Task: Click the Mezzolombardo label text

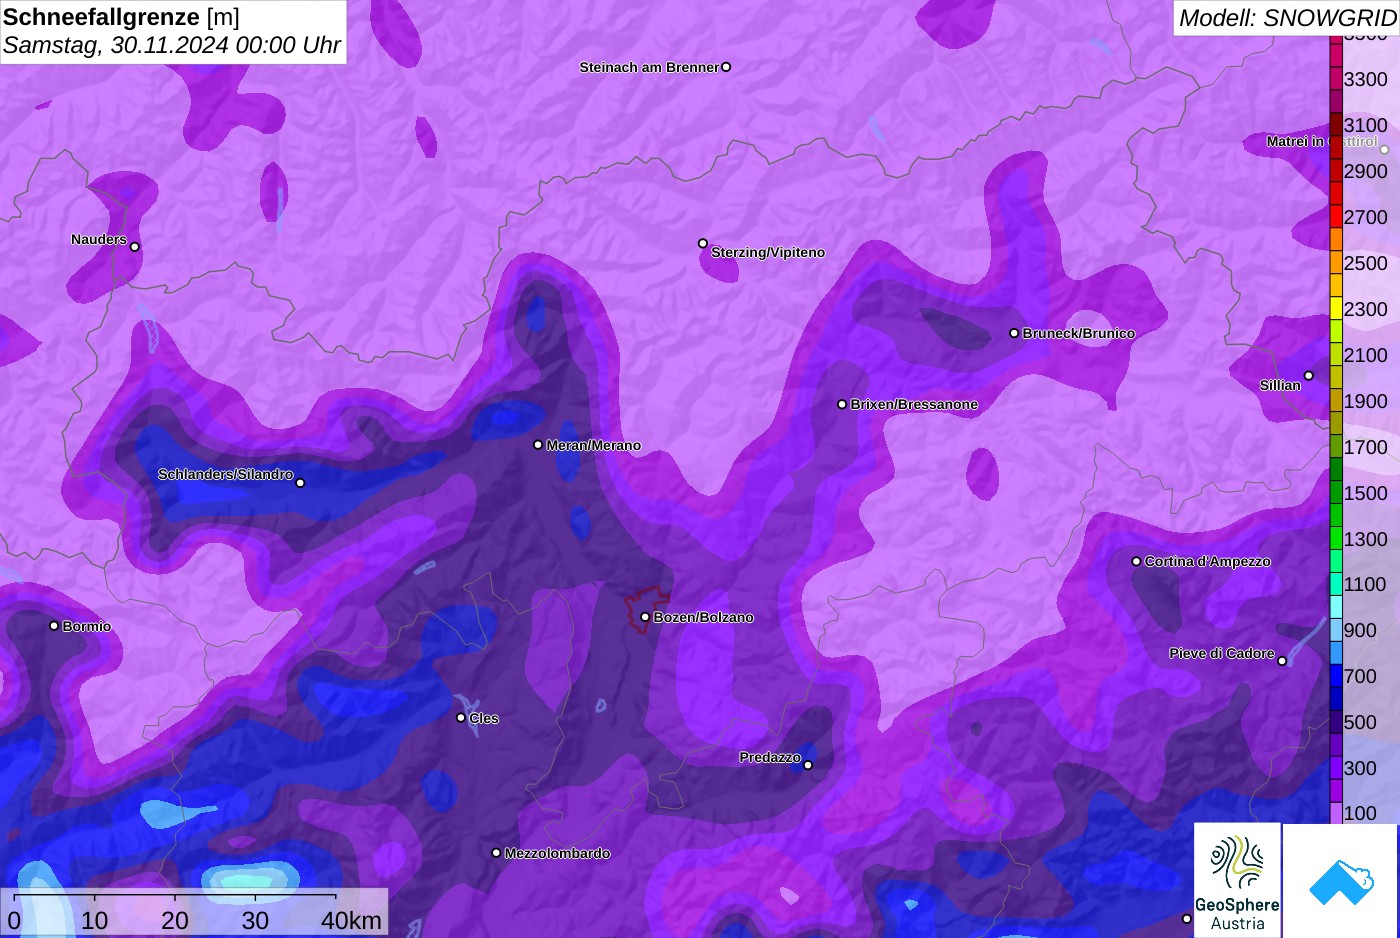Action: point(557,853)
